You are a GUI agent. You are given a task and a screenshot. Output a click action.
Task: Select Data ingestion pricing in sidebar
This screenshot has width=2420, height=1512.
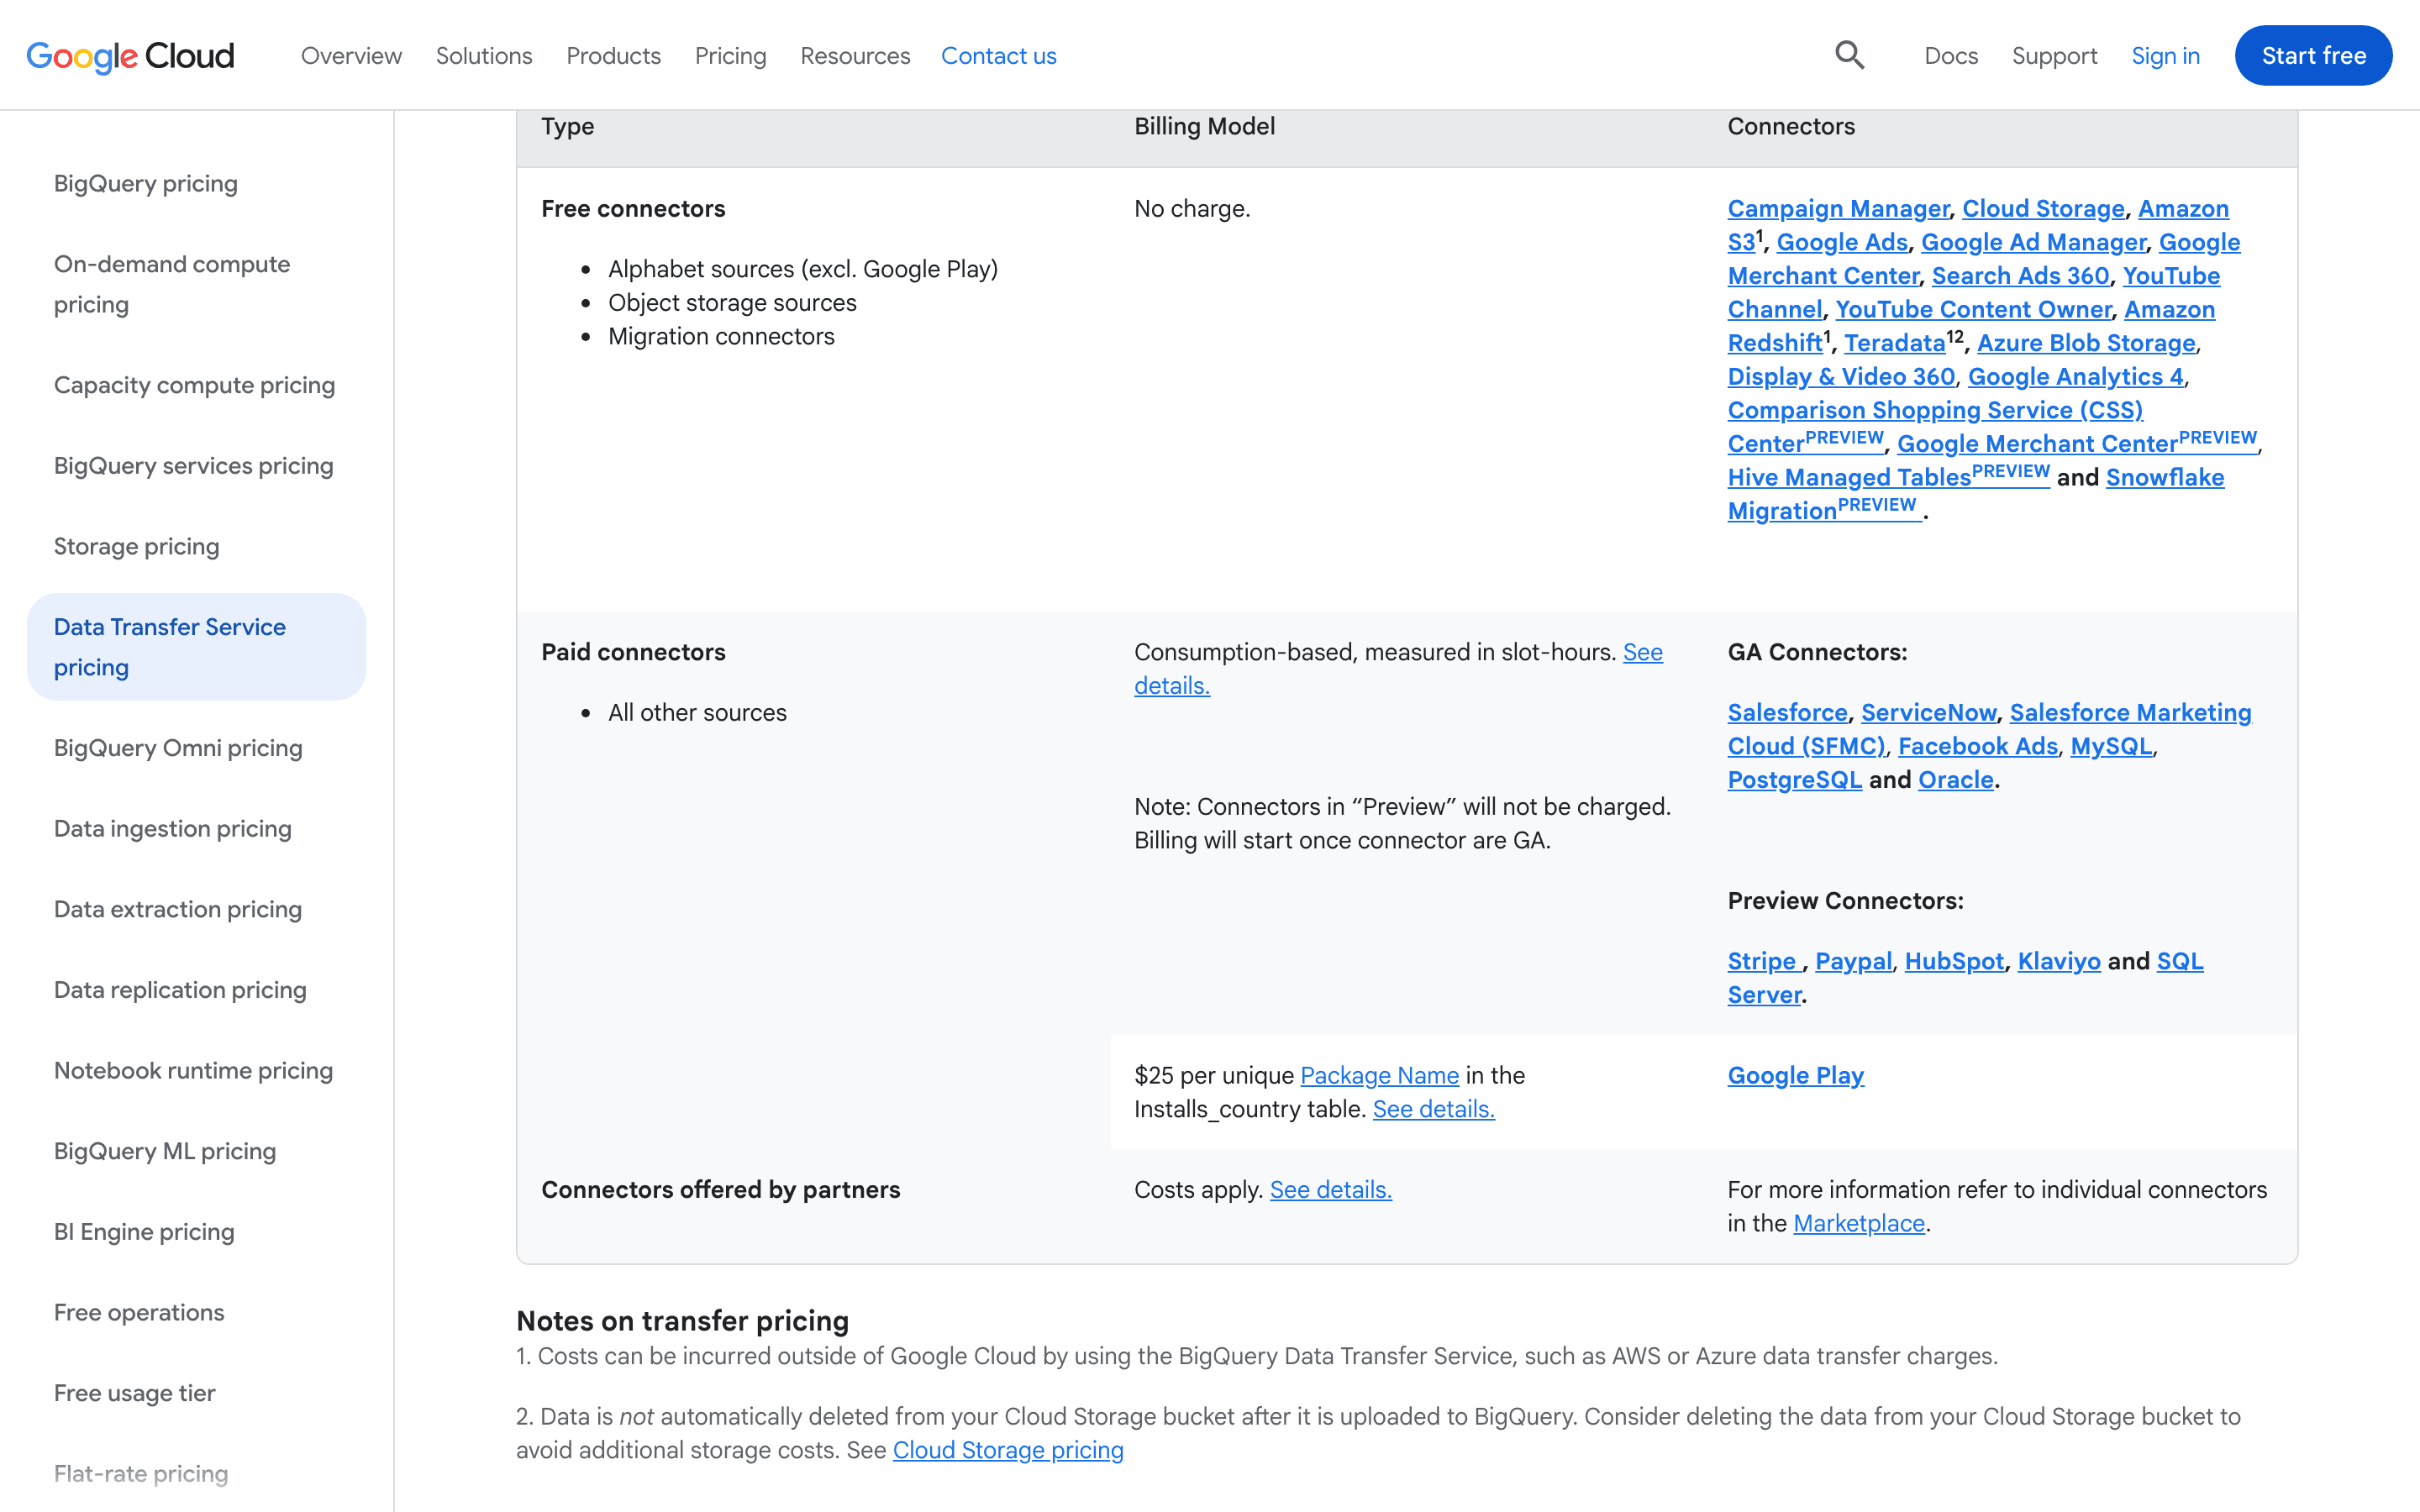tap(173, 829)
